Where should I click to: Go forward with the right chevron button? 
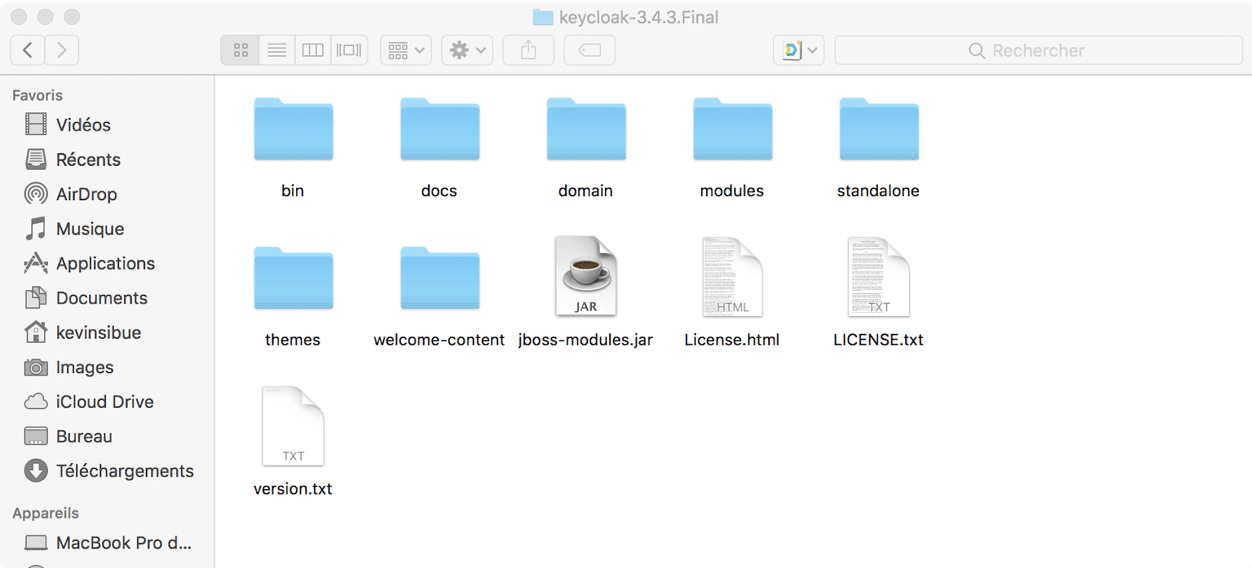click(62, 50)
